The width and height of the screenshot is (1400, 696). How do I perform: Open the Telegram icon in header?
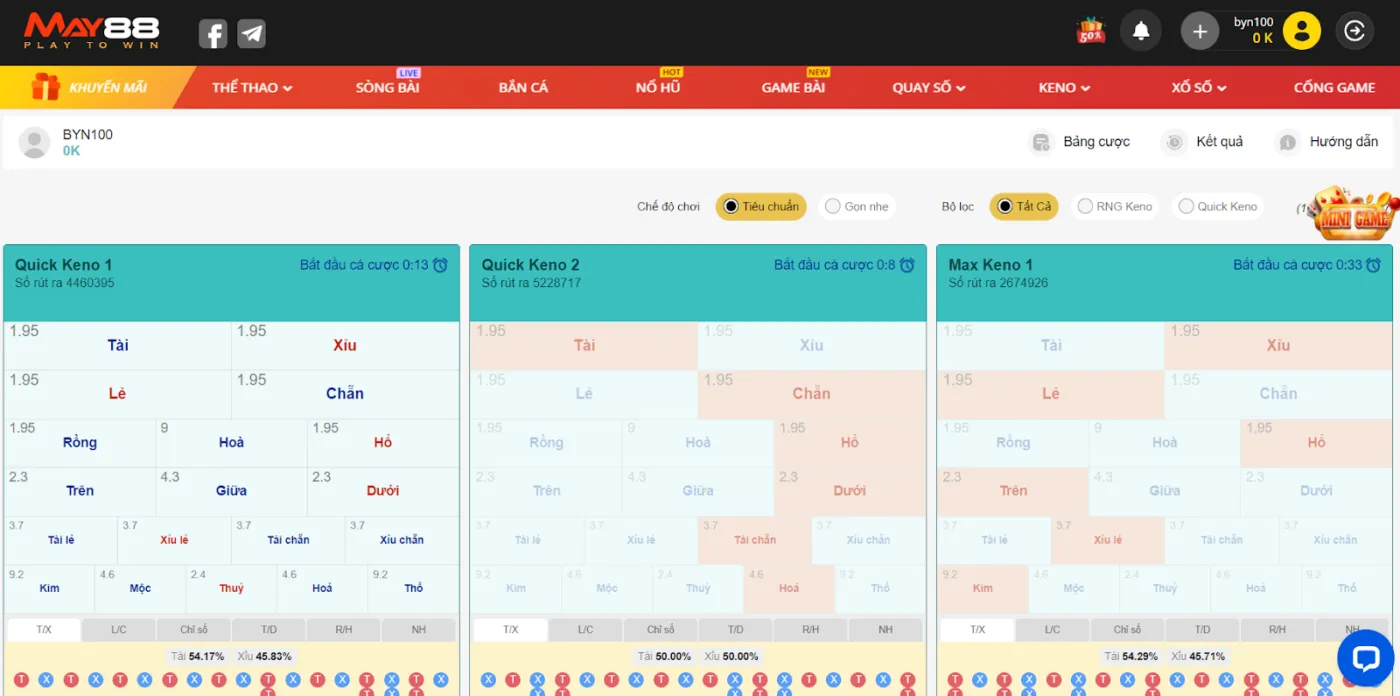(252, 34)
